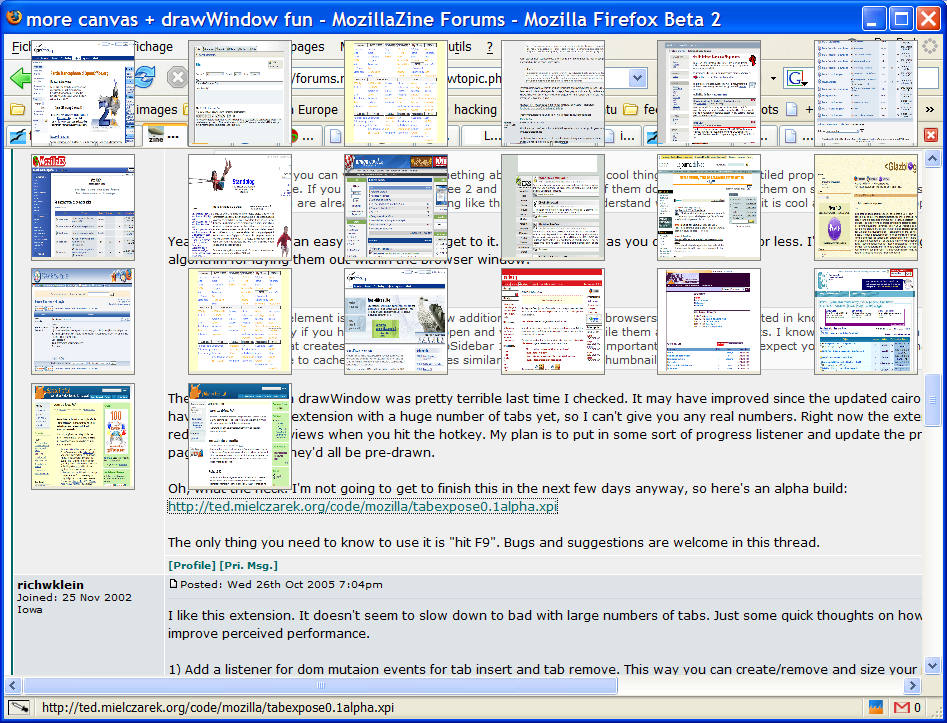This screenshot has height=723, width=947.
Task: Click the green Back arrow
Action: click(x=19, y=78)
